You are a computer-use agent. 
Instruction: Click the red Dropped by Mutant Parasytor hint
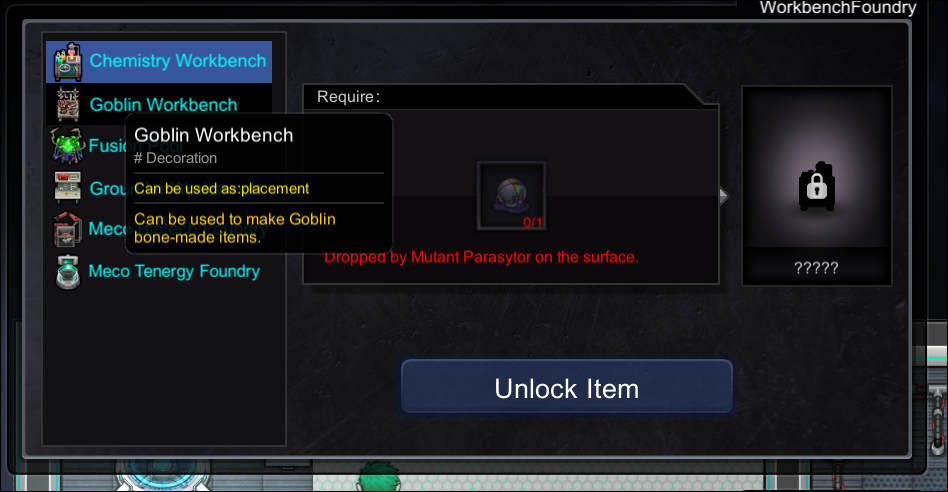(x=481, y=257)
